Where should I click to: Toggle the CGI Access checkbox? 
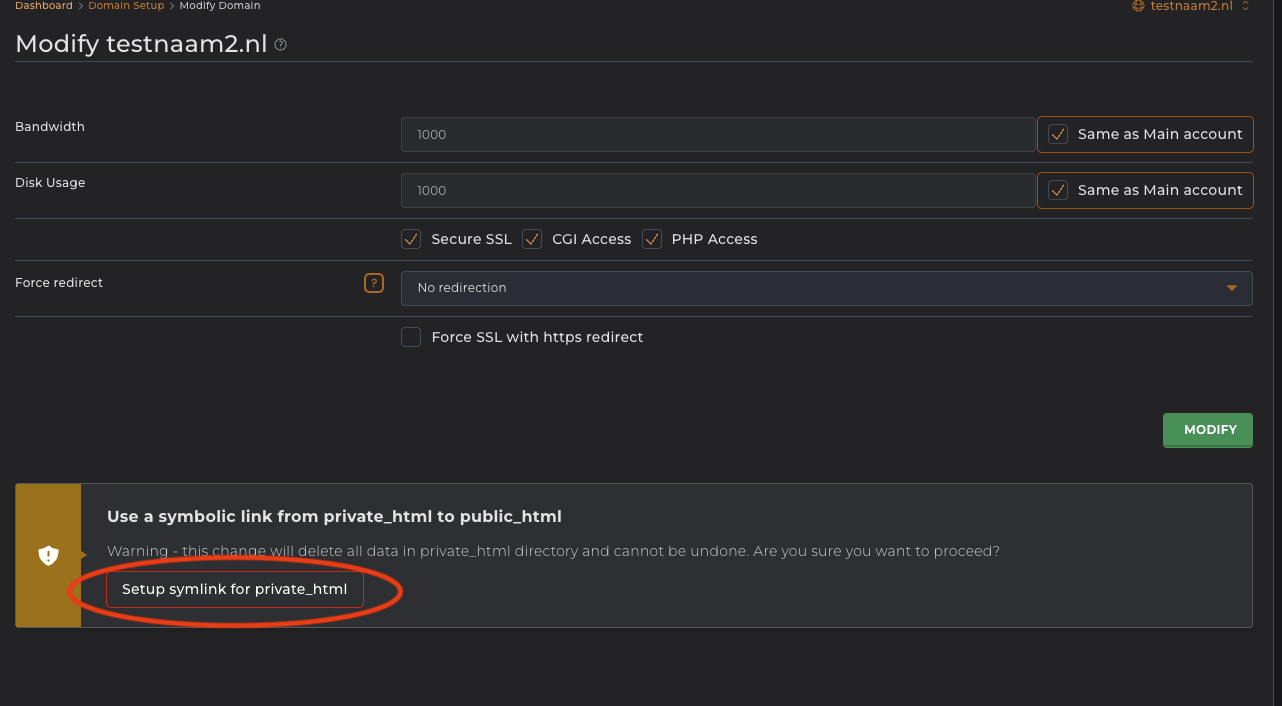pyautogui.click(x=532, y=239)
